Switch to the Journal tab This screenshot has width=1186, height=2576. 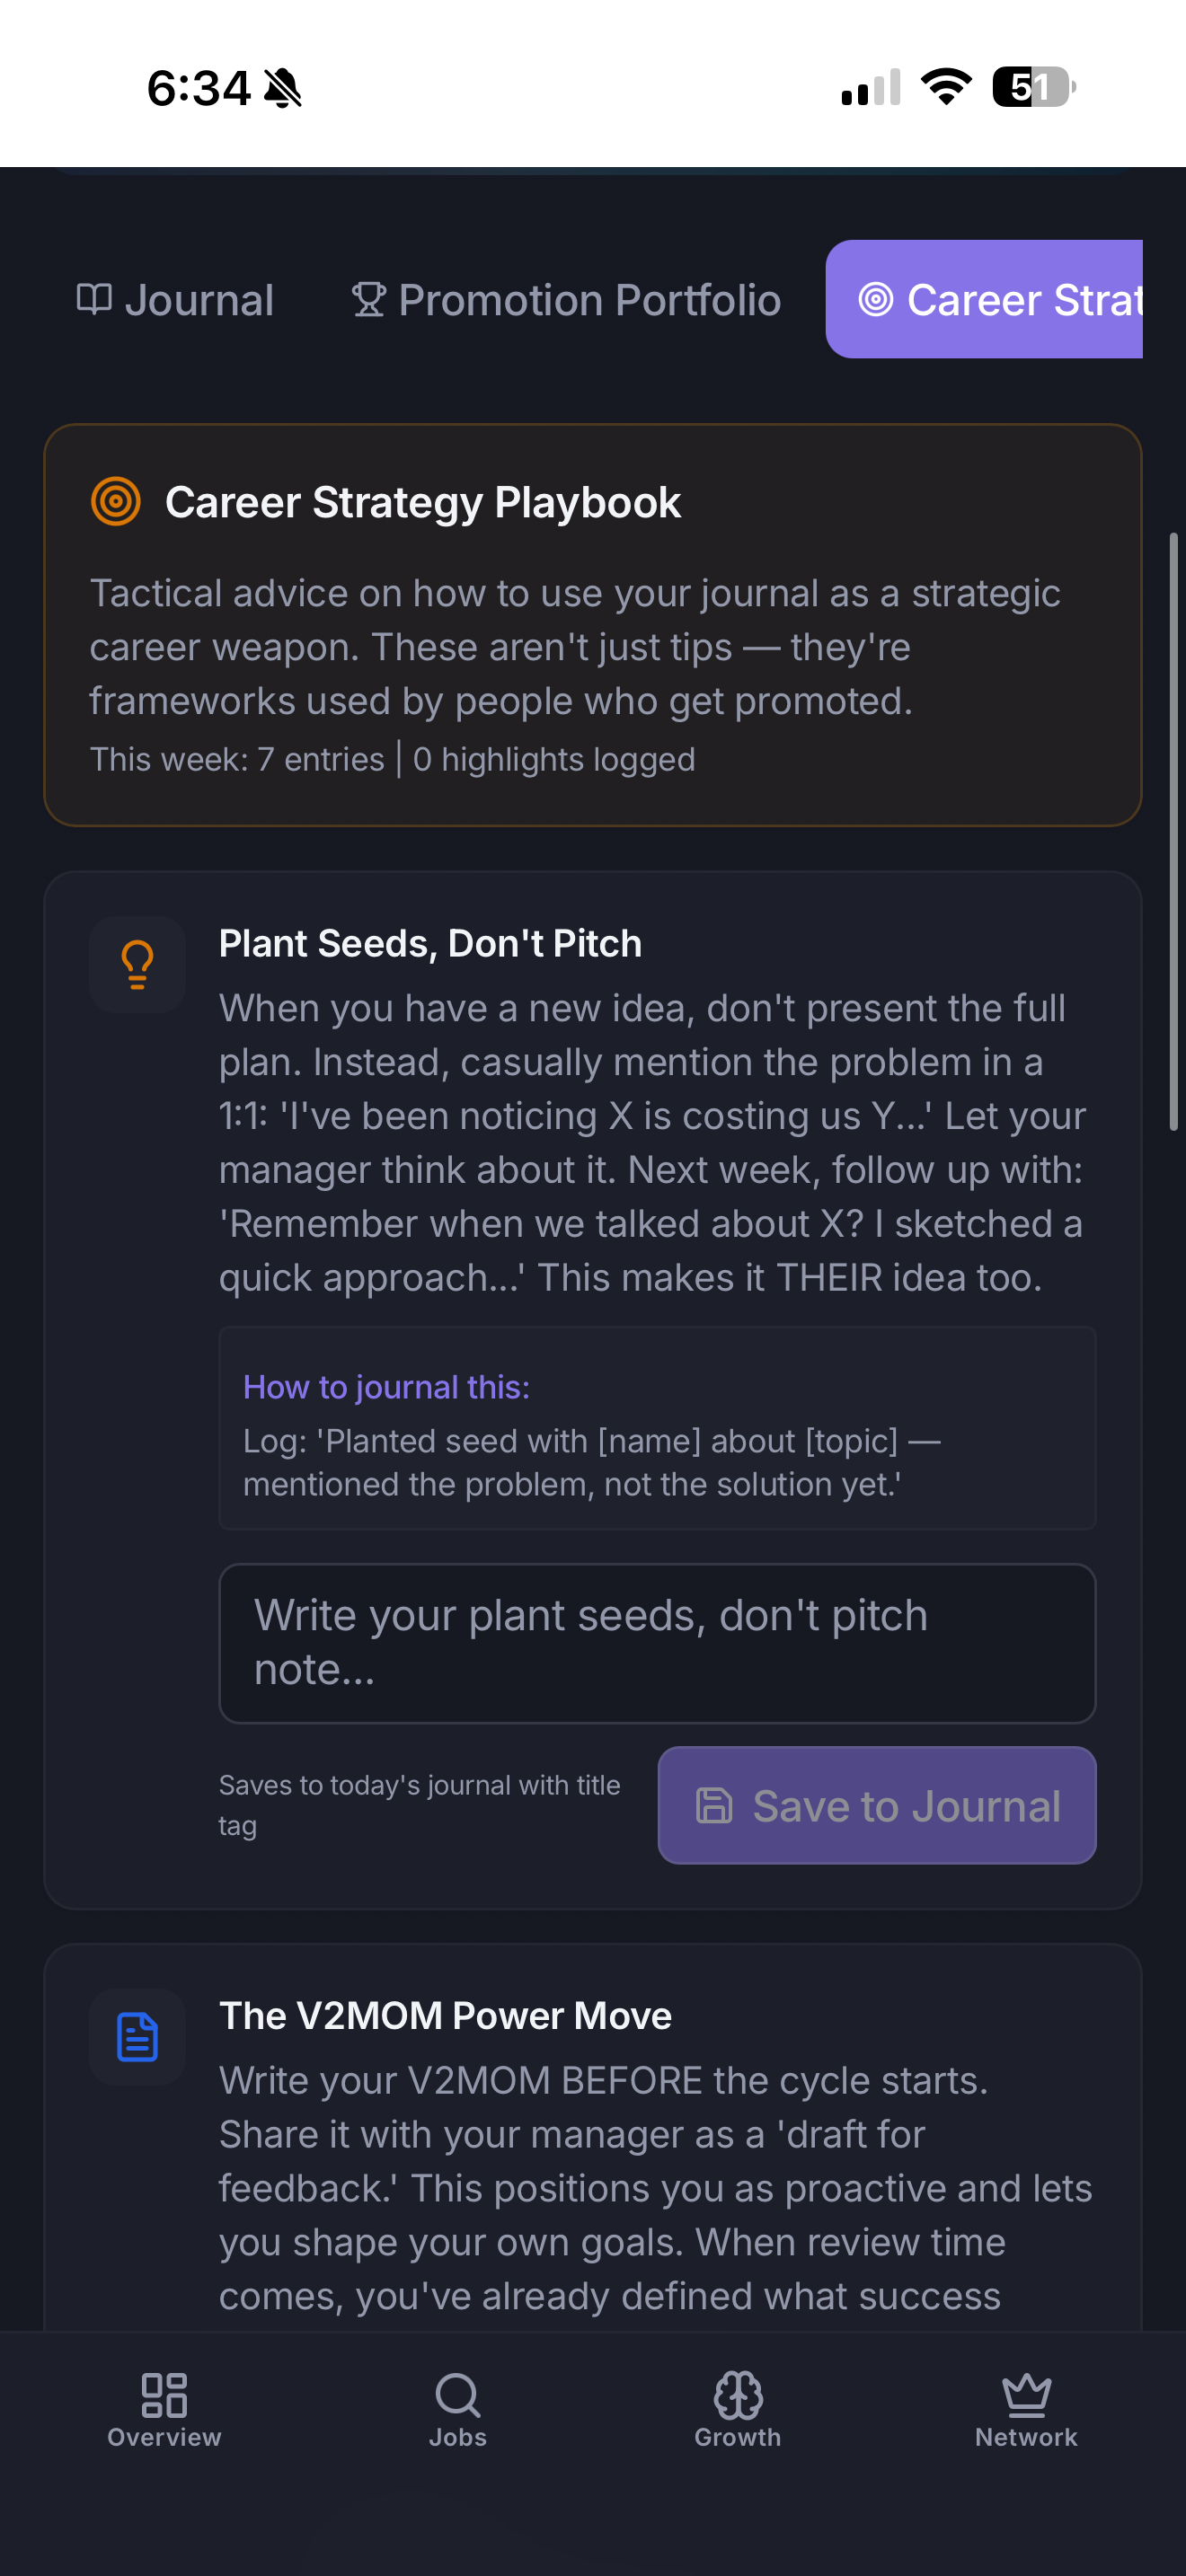tap(175, 299)
